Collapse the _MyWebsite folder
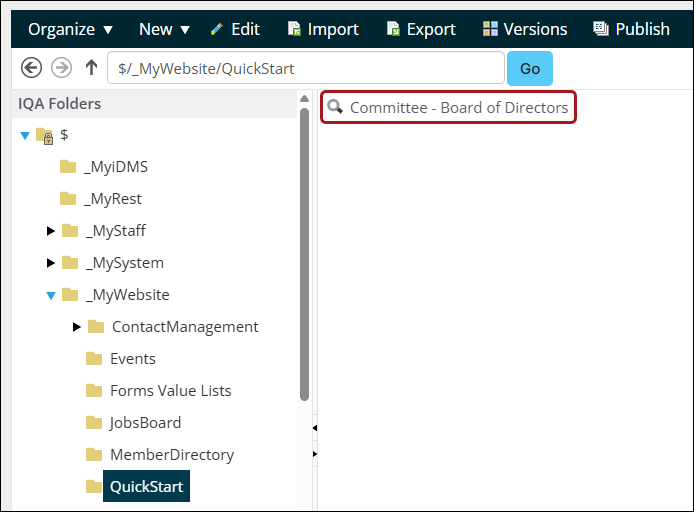 click(51, 295)
